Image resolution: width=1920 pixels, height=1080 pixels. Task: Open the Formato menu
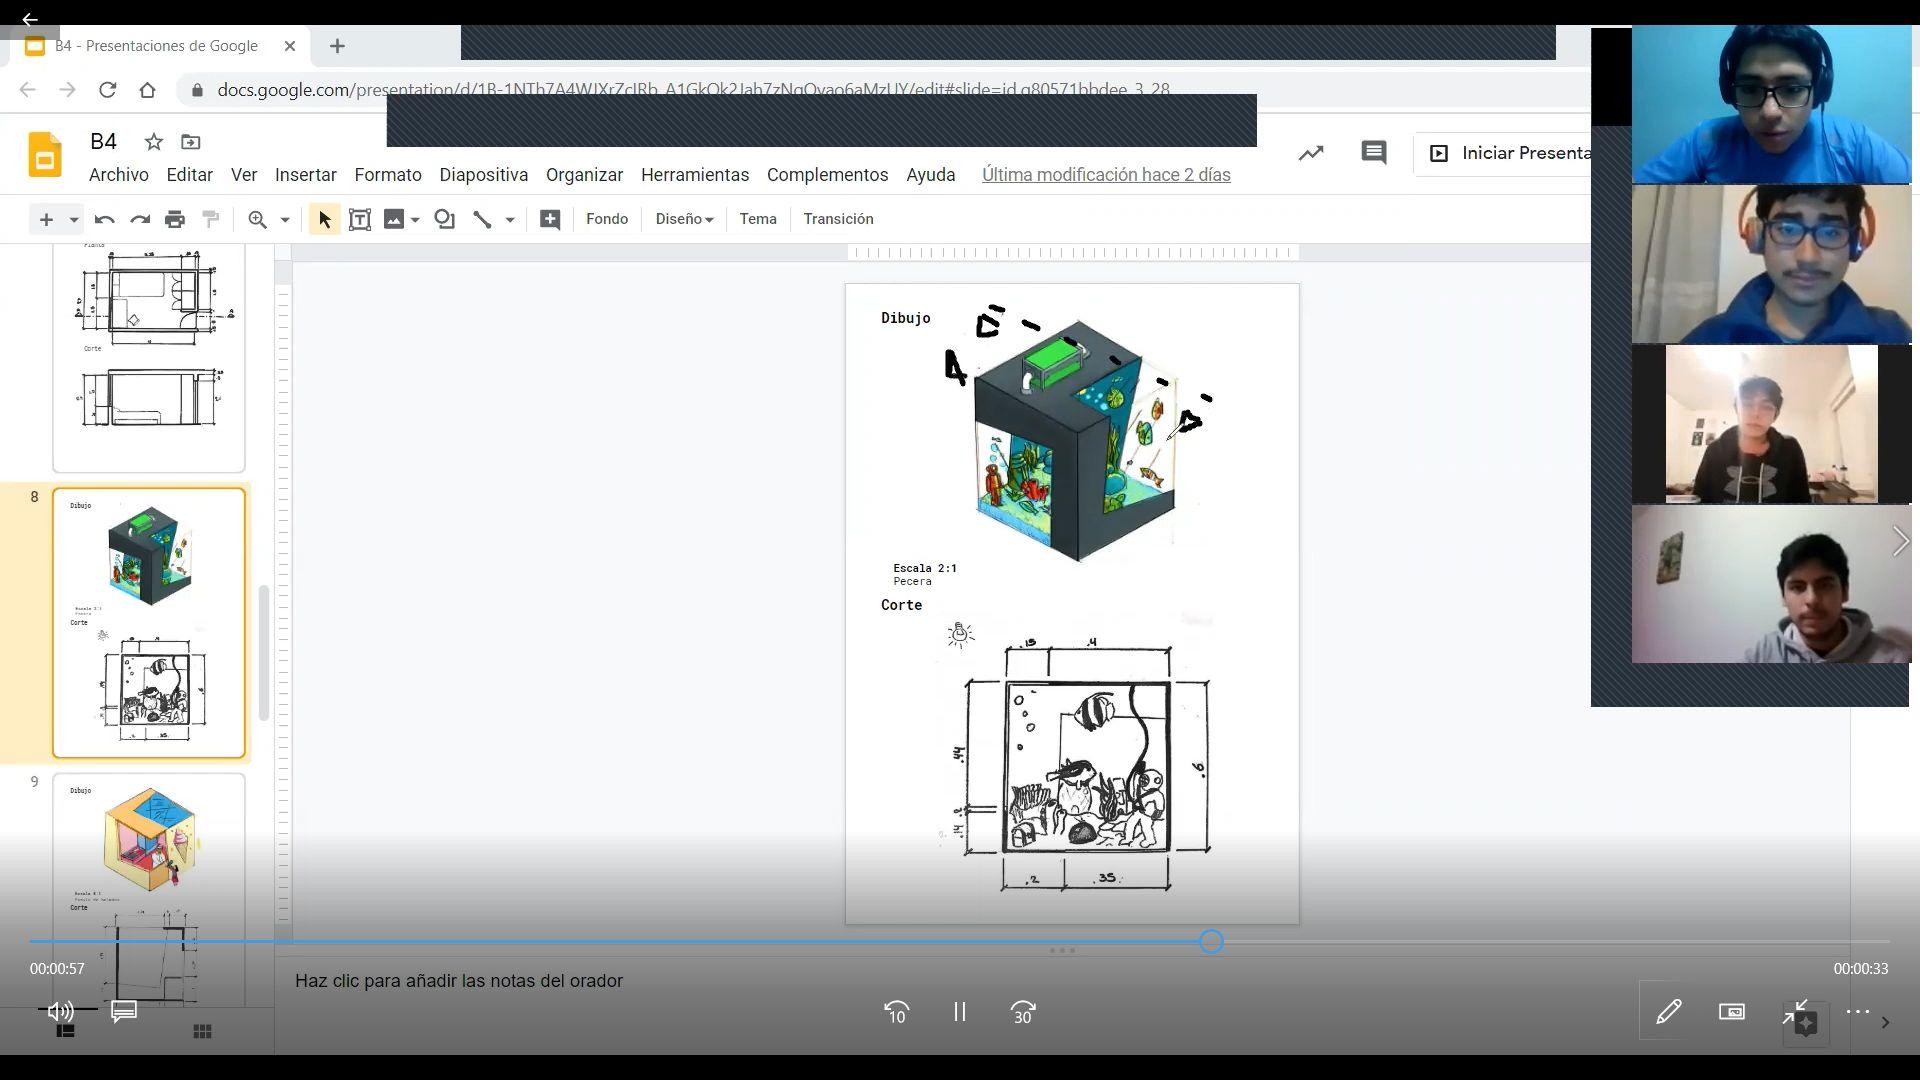click(x=388, y=175)
